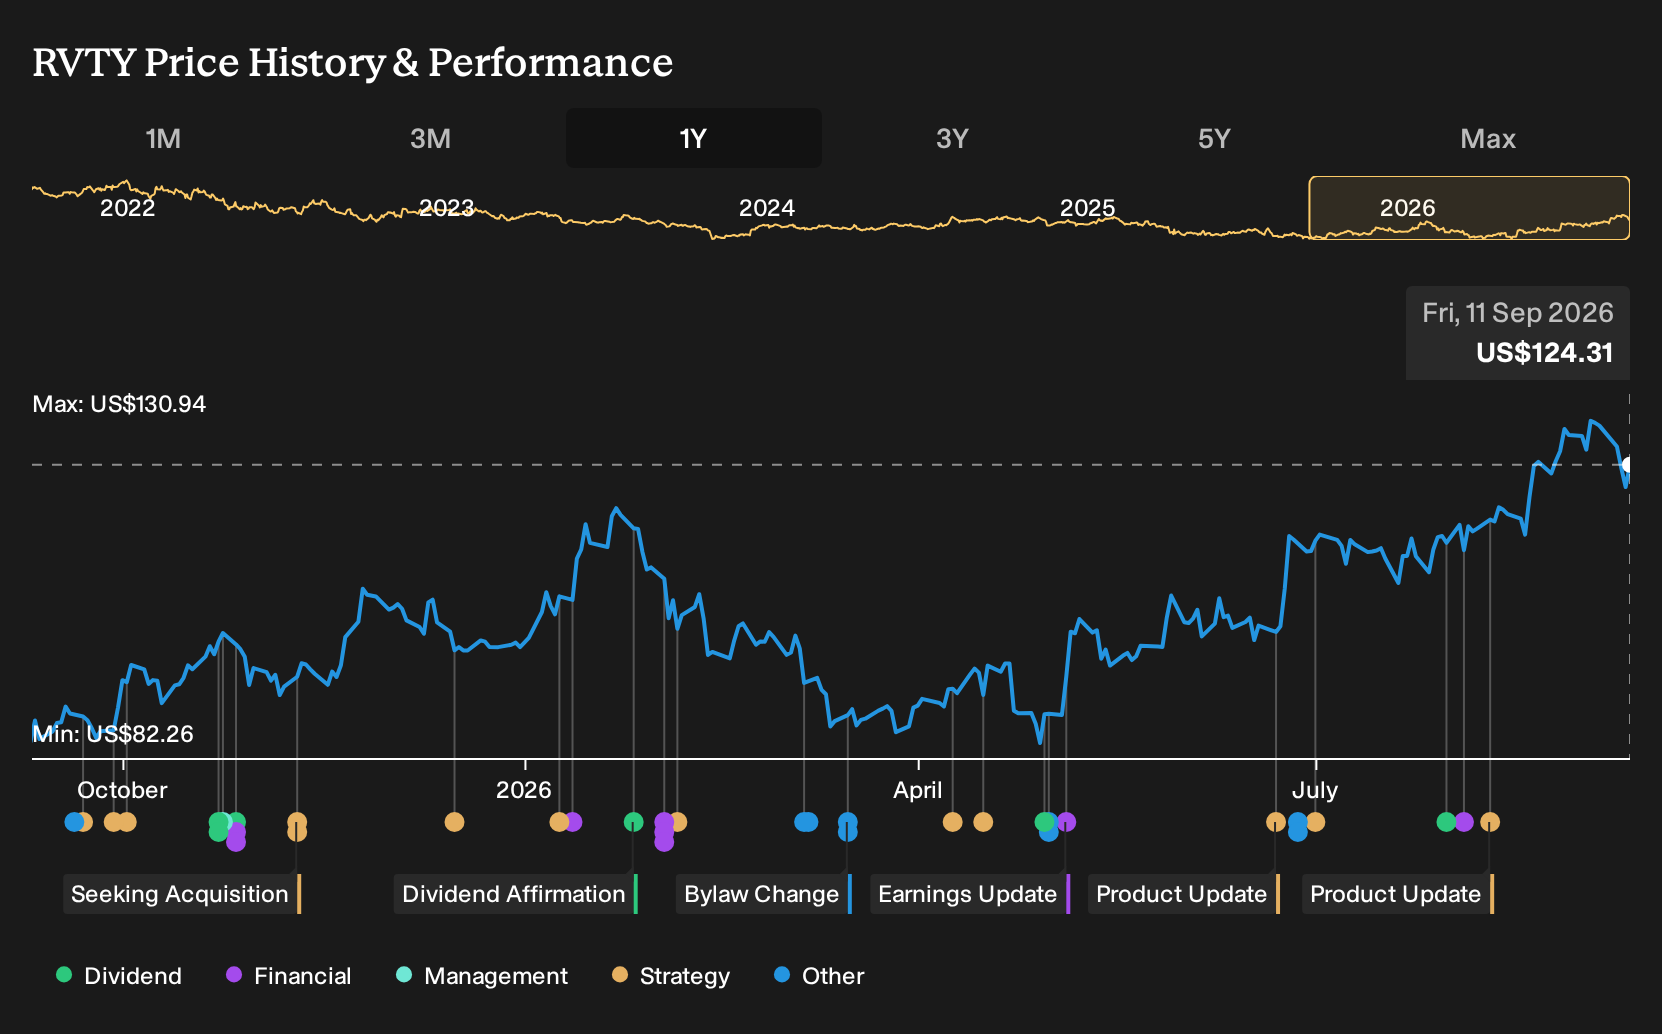Click the July axis label

tap(1315, 790)
